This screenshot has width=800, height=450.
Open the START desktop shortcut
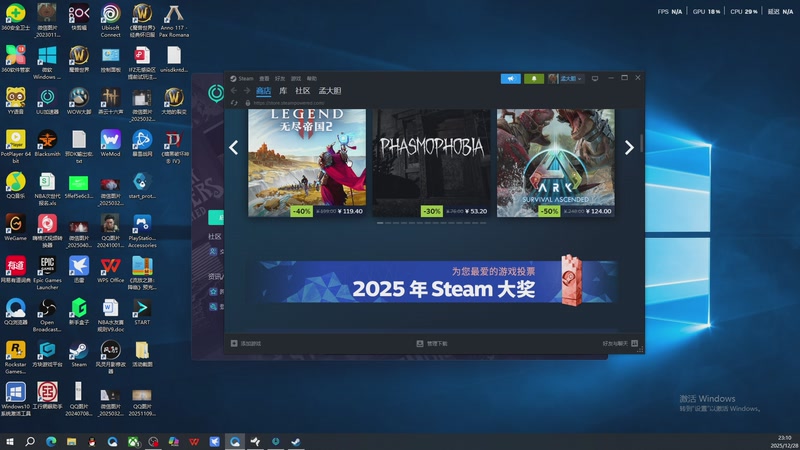click(x=142, y=312)
